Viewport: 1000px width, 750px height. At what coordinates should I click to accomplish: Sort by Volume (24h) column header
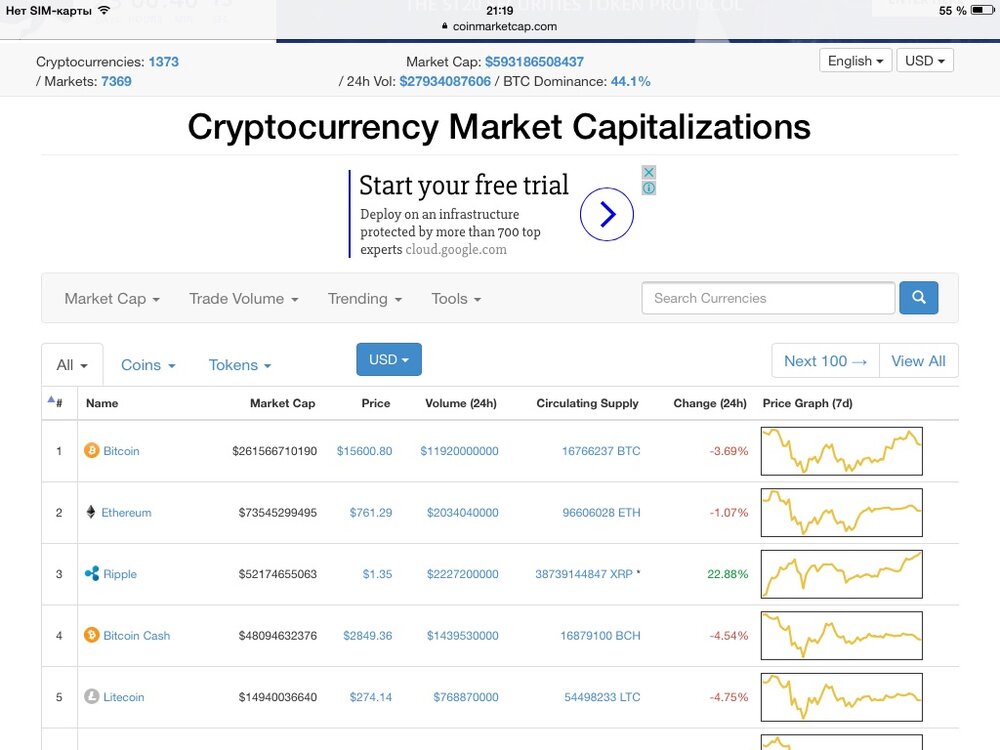[461, 403]
